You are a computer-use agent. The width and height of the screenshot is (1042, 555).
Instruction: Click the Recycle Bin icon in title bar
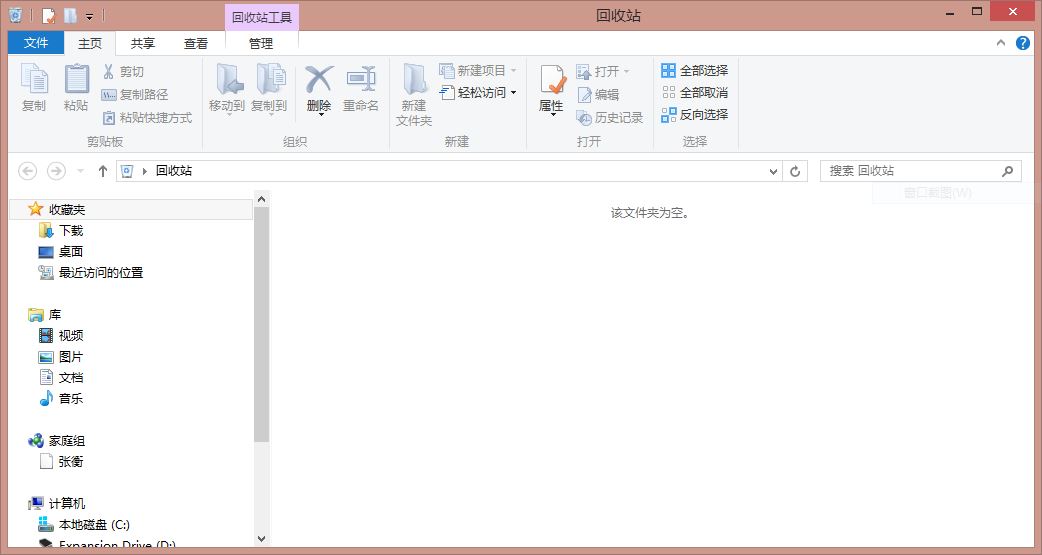(15, 15)
